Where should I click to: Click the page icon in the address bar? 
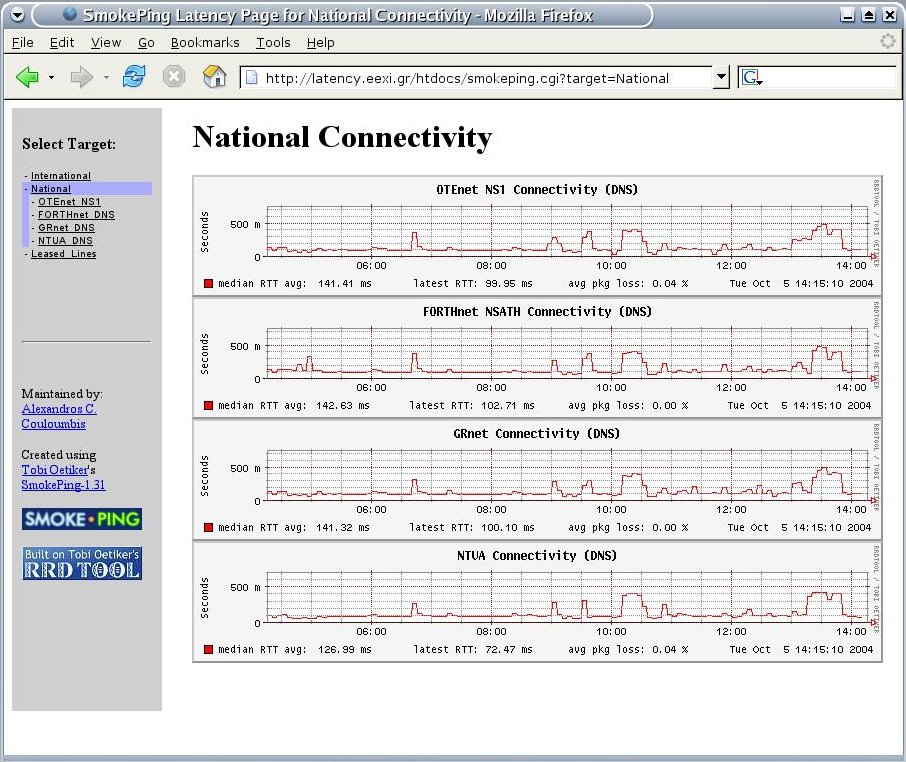[252, 77]
